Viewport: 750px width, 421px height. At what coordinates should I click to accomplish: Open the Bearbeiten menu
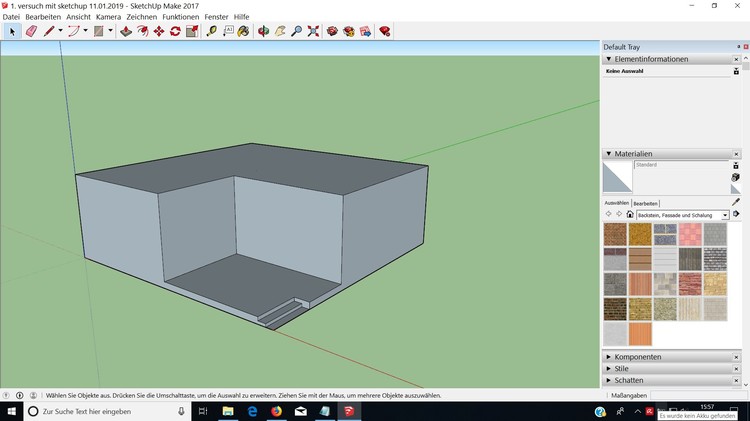(x=43, y=17)
